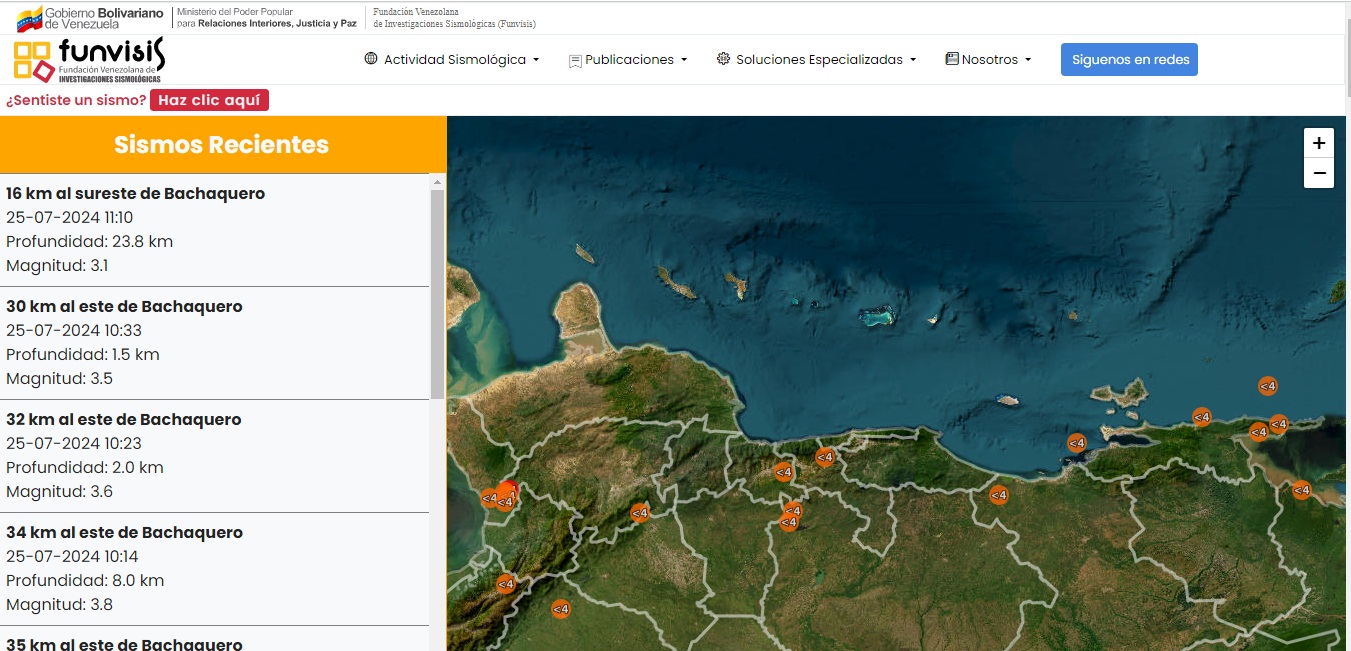
Task: Click Profundidad: 1.5 km text
Action: [x=83, y=355]
